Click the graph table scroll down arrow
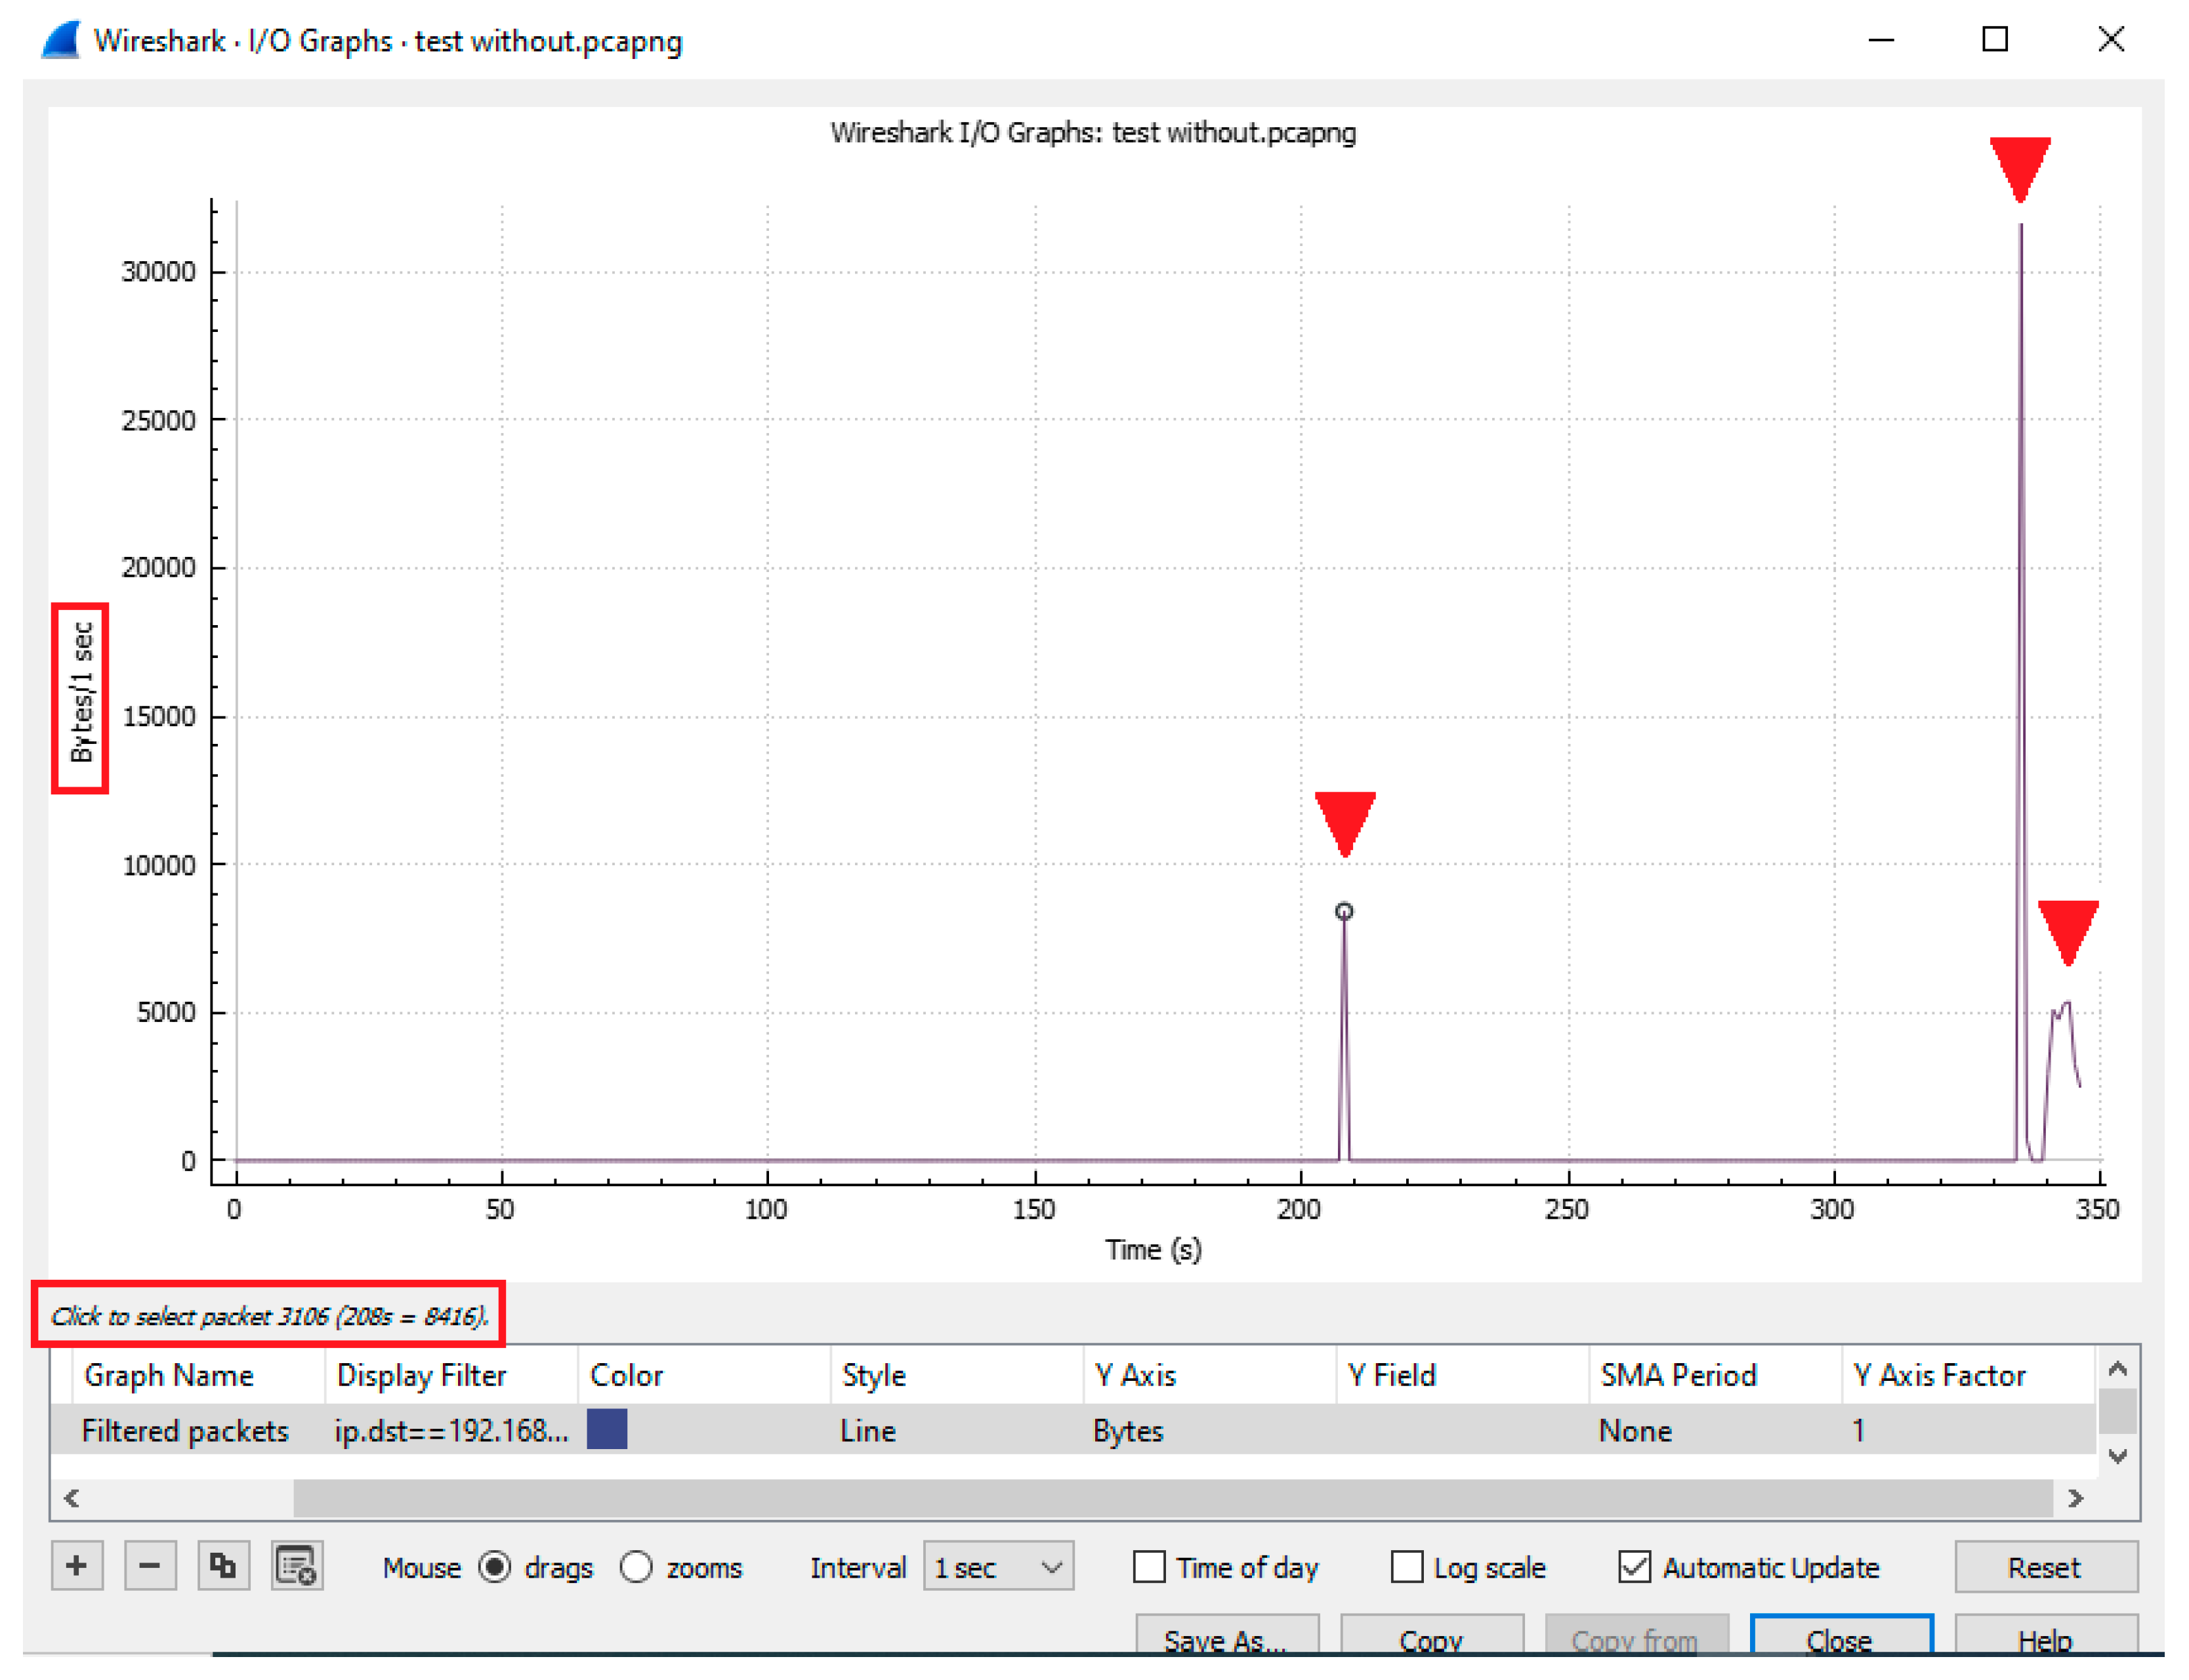Image resolution: width=2189 pixels, height=1680 pixels. (x=2118, y=1457)
